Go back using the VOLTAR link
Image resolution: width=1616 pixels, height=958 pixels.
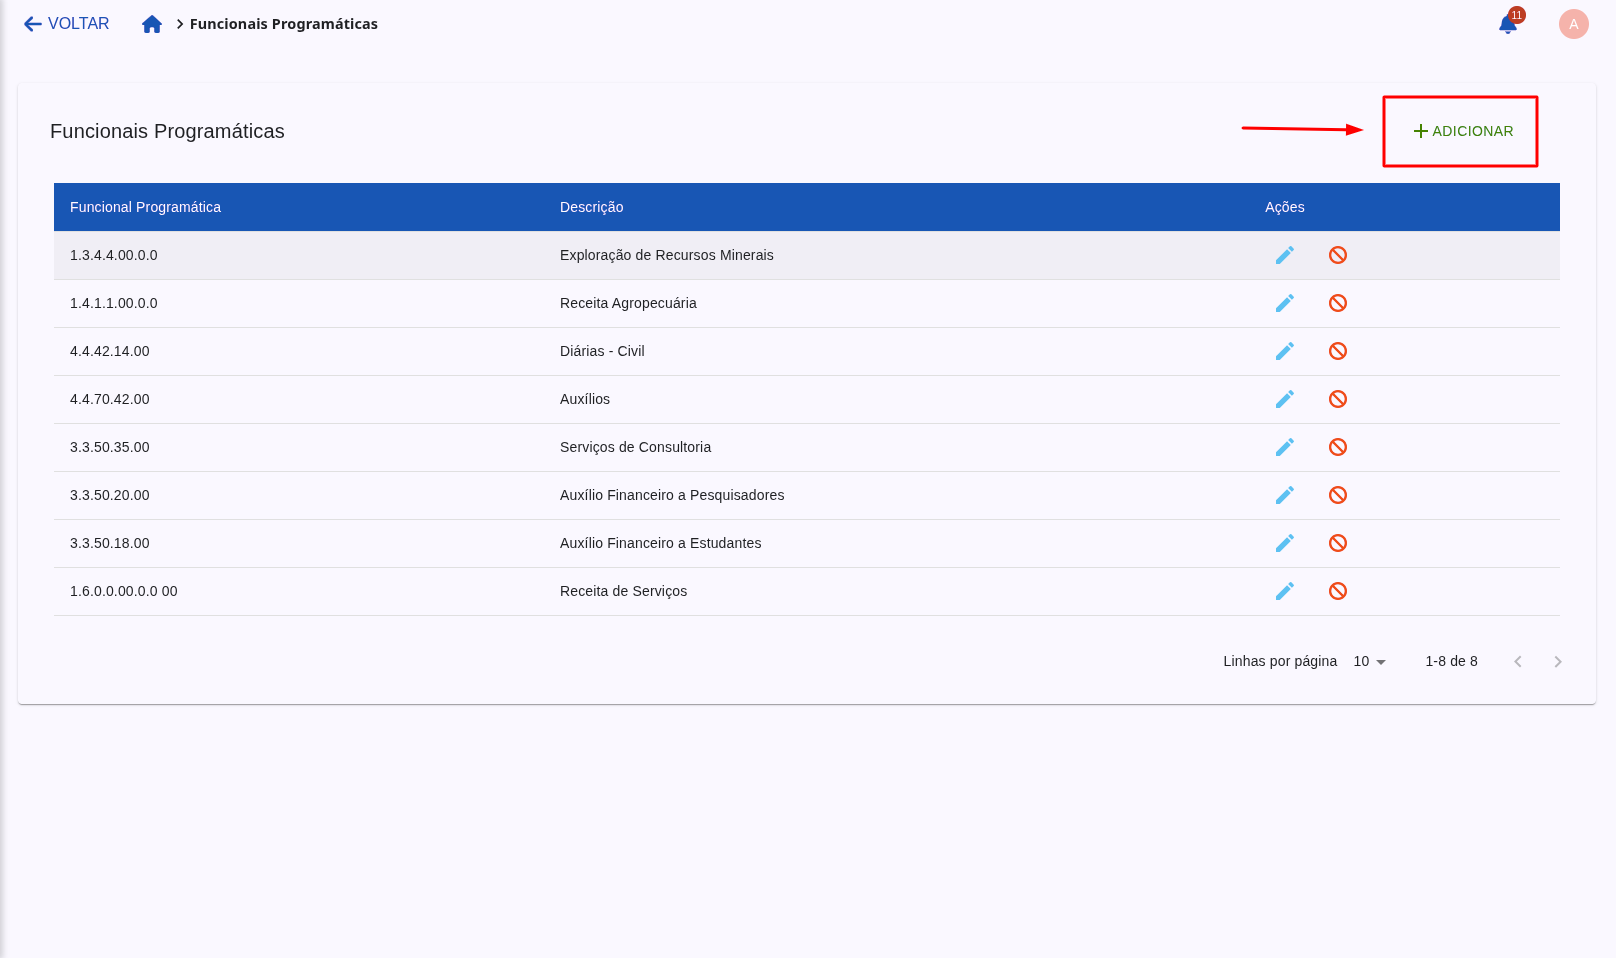pos(66,24)
